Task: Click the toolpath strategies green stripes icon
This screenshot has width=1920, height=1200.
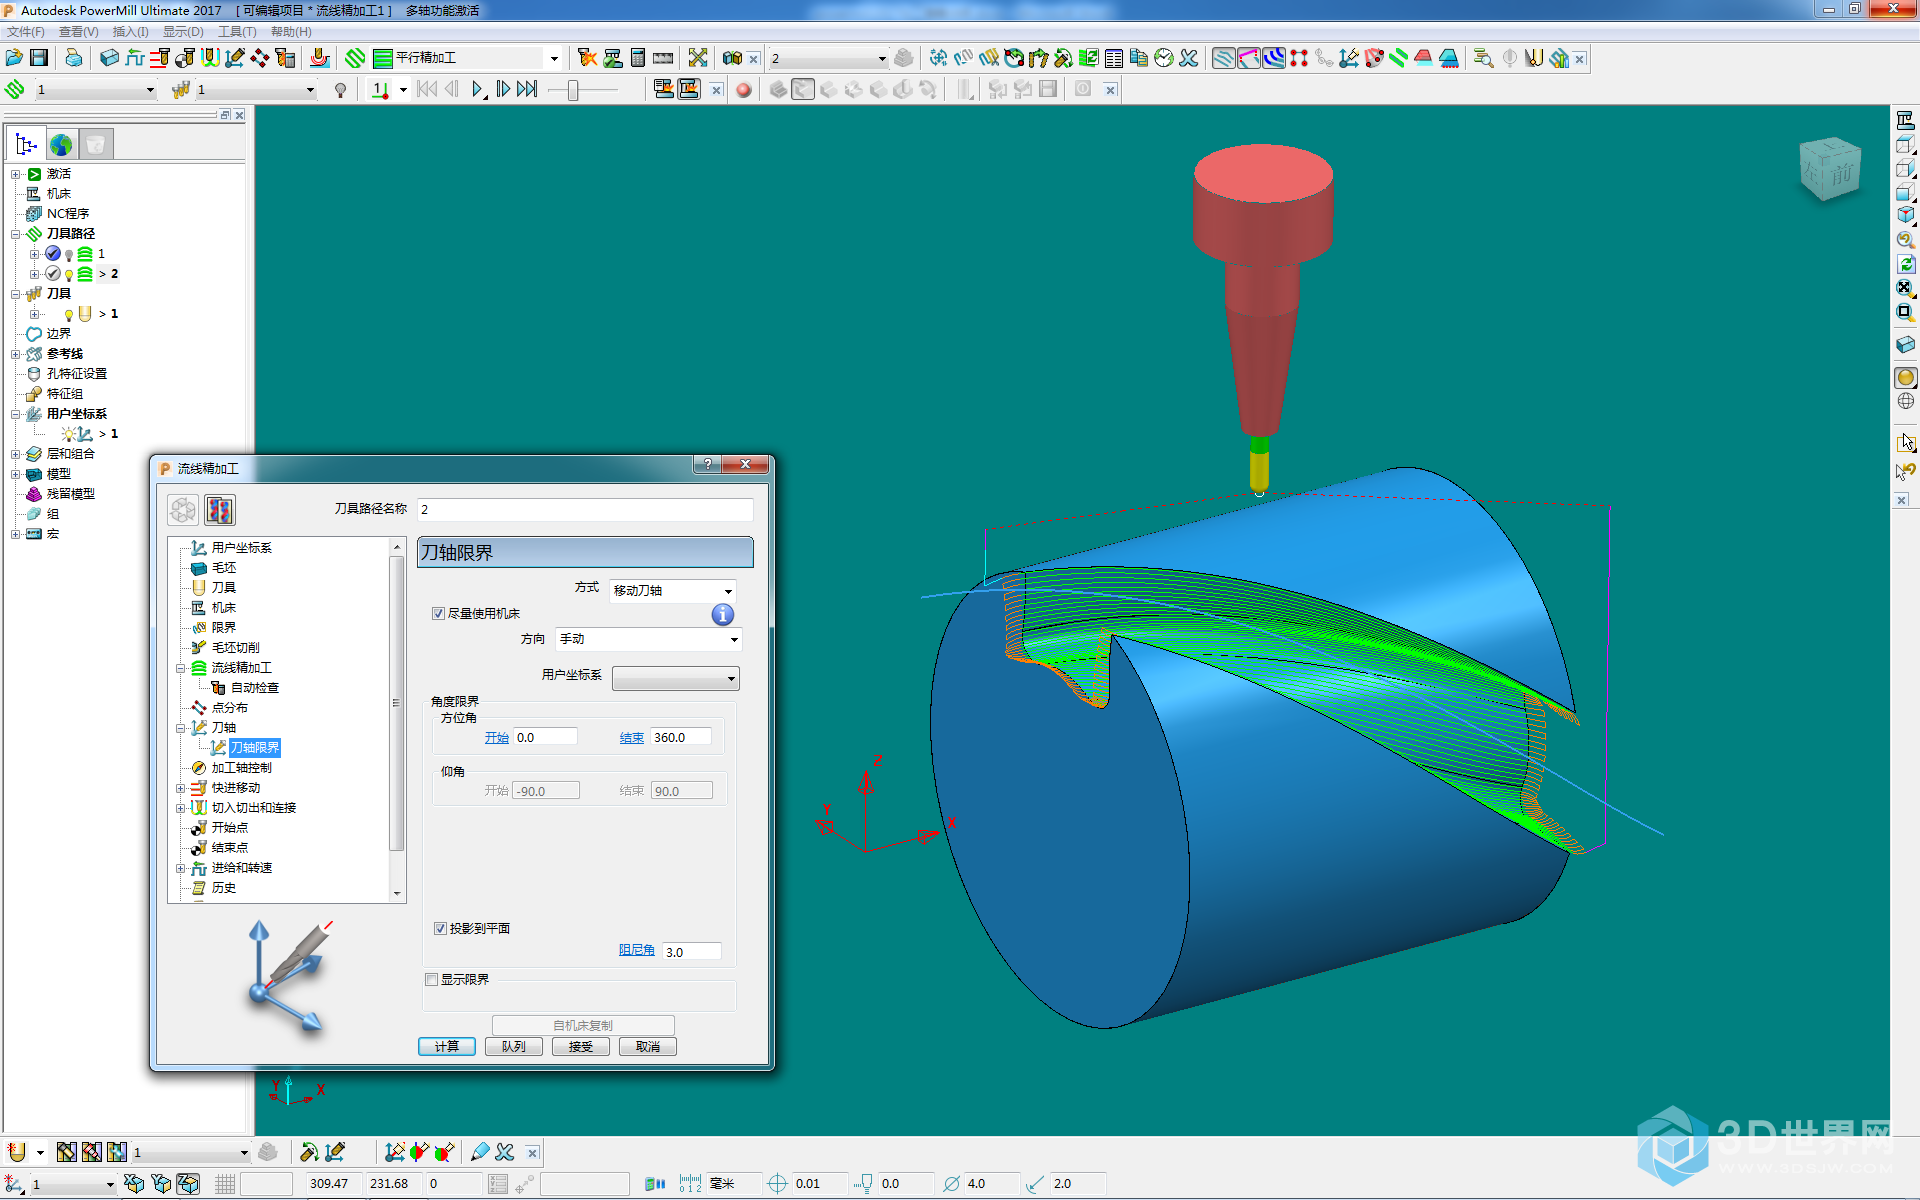Action: (355, 58)
